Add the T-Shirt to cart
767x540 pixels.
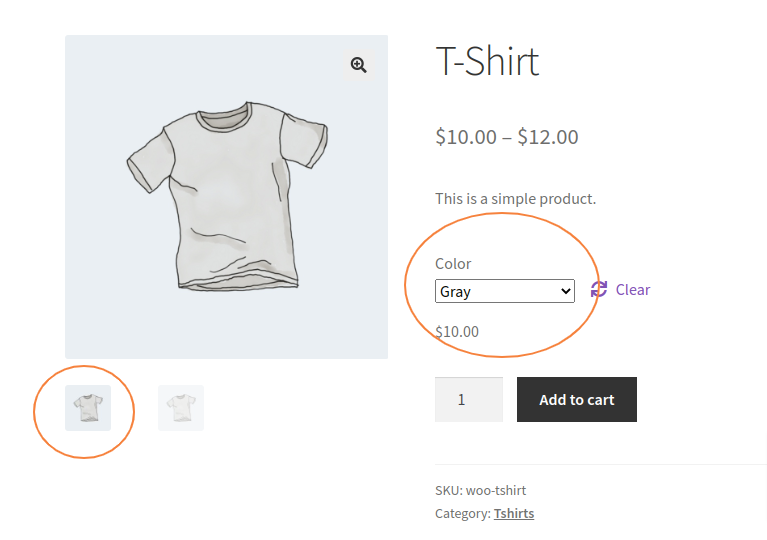coord(577,399)
